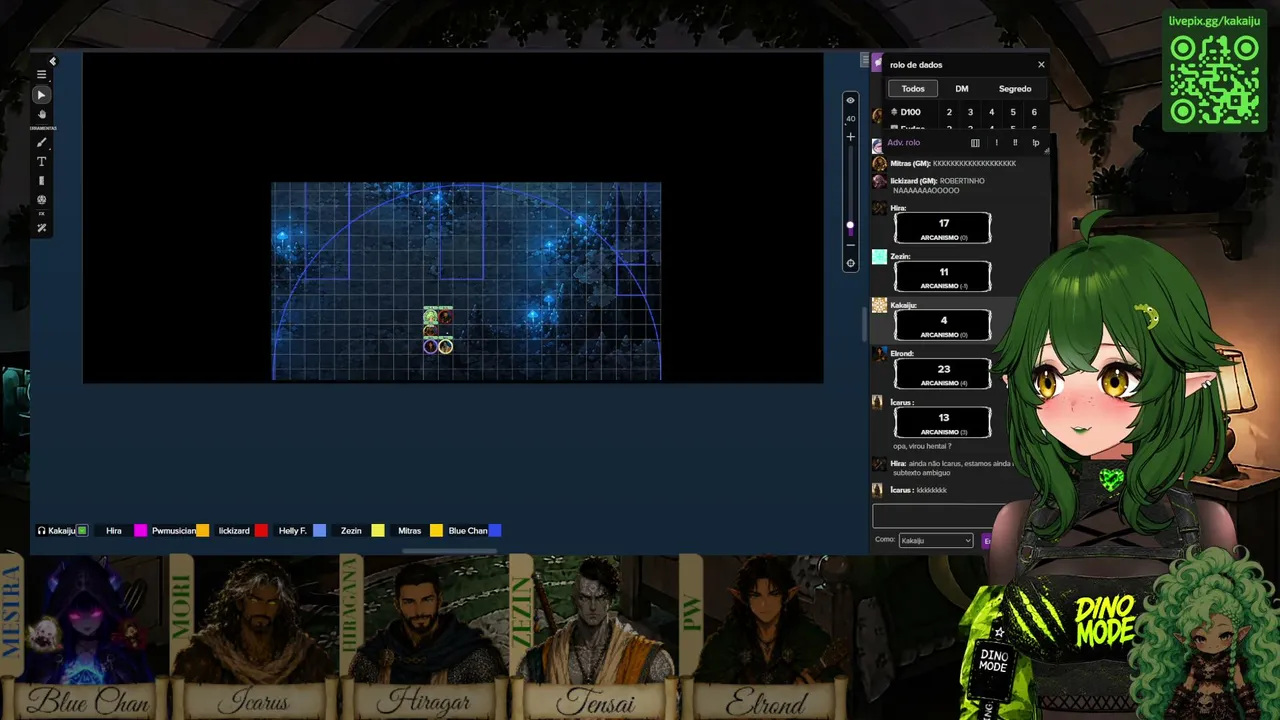Choose the Select arrow tool
This screenshot has height=720, width=1280.
[41, 95]
